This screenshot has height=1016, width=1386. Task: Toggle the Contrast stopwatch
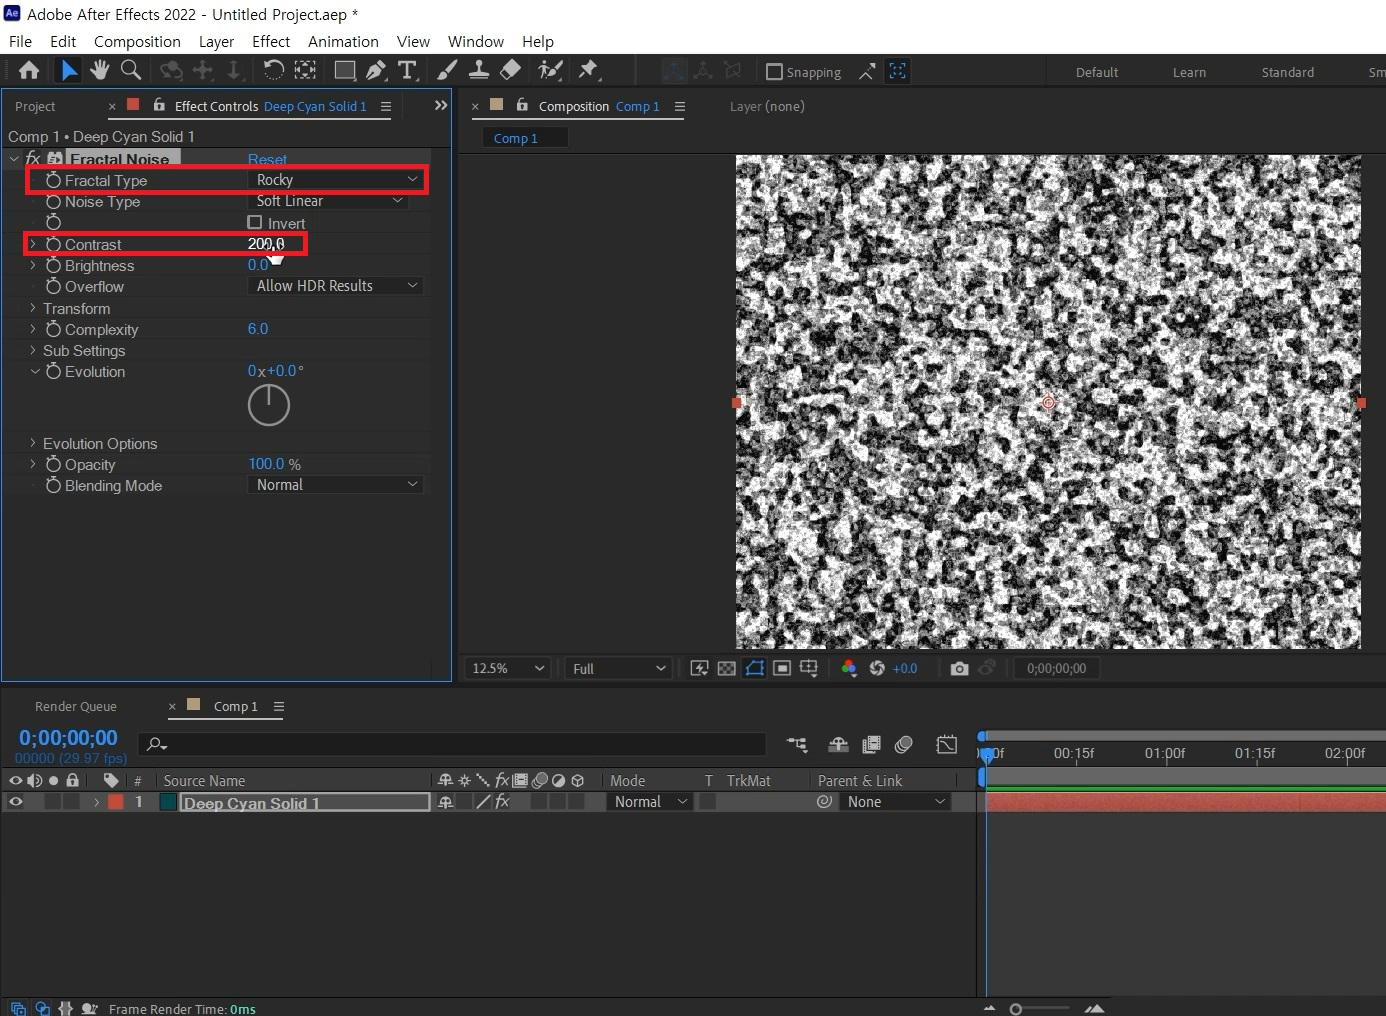54,244
